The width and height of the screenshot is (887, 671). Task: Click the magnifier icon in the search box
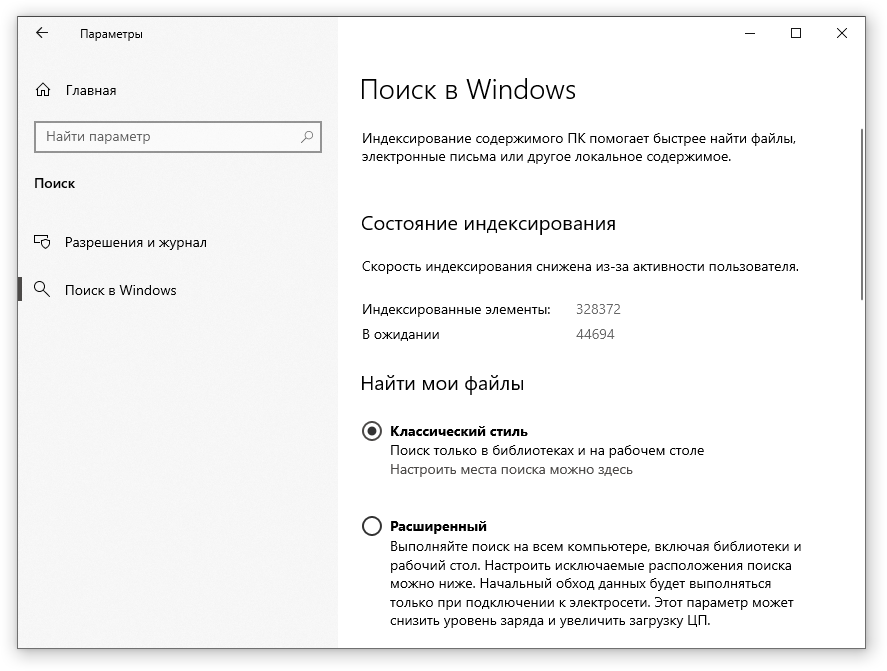307,137
